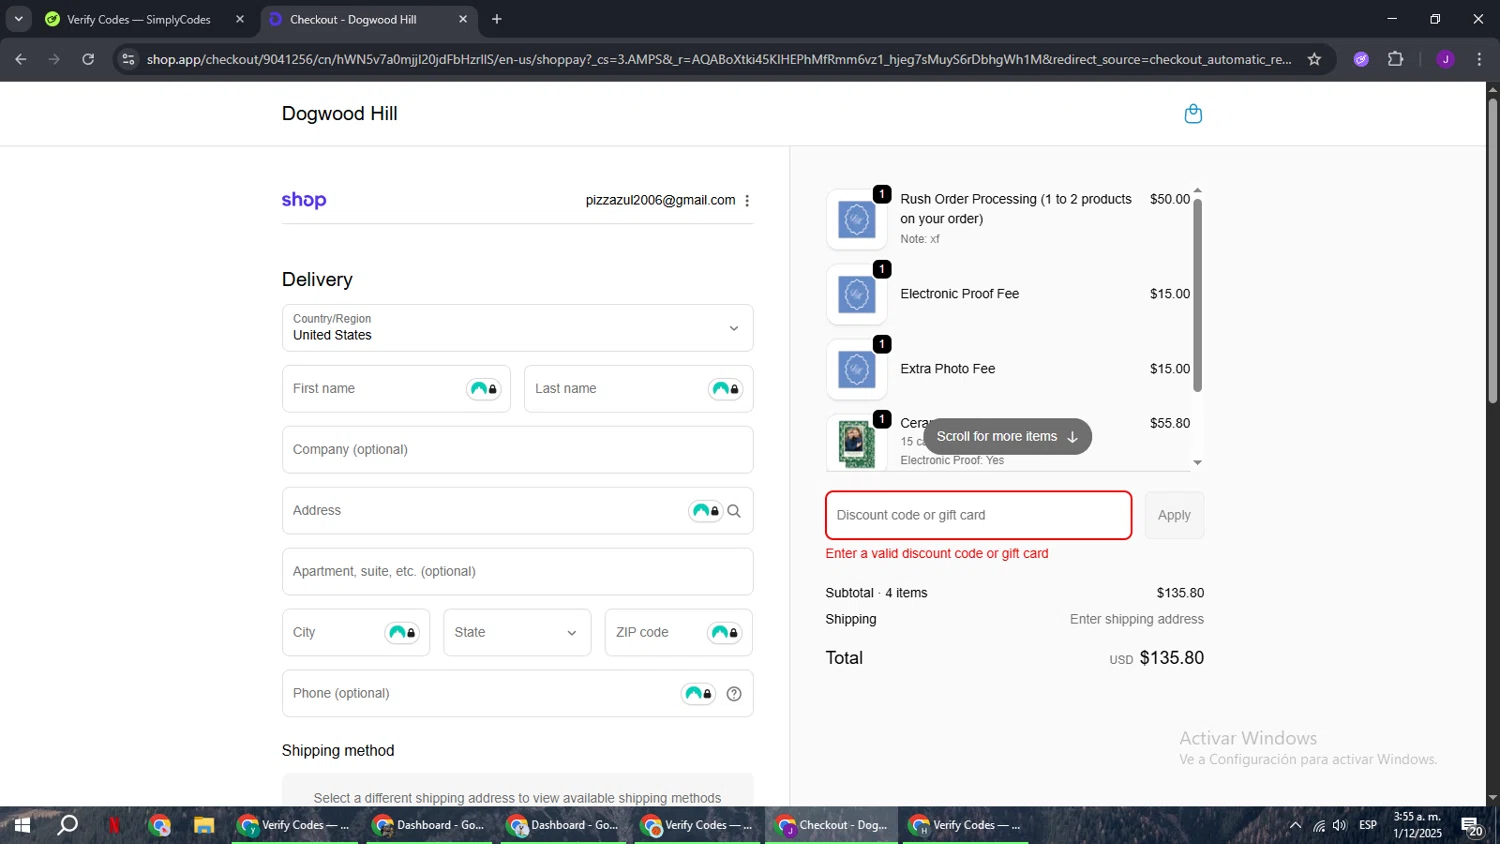Click page vertical scrollbar thumb
Image resolution: width=1500 pixels, height=844 pixels.
(x=1492, y=250)
